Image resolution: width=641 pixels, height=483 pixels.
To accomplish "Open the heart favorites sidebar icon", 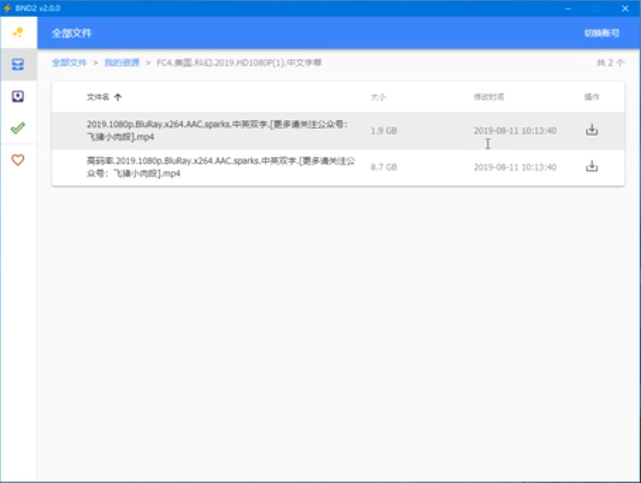I will coord(18,160).
